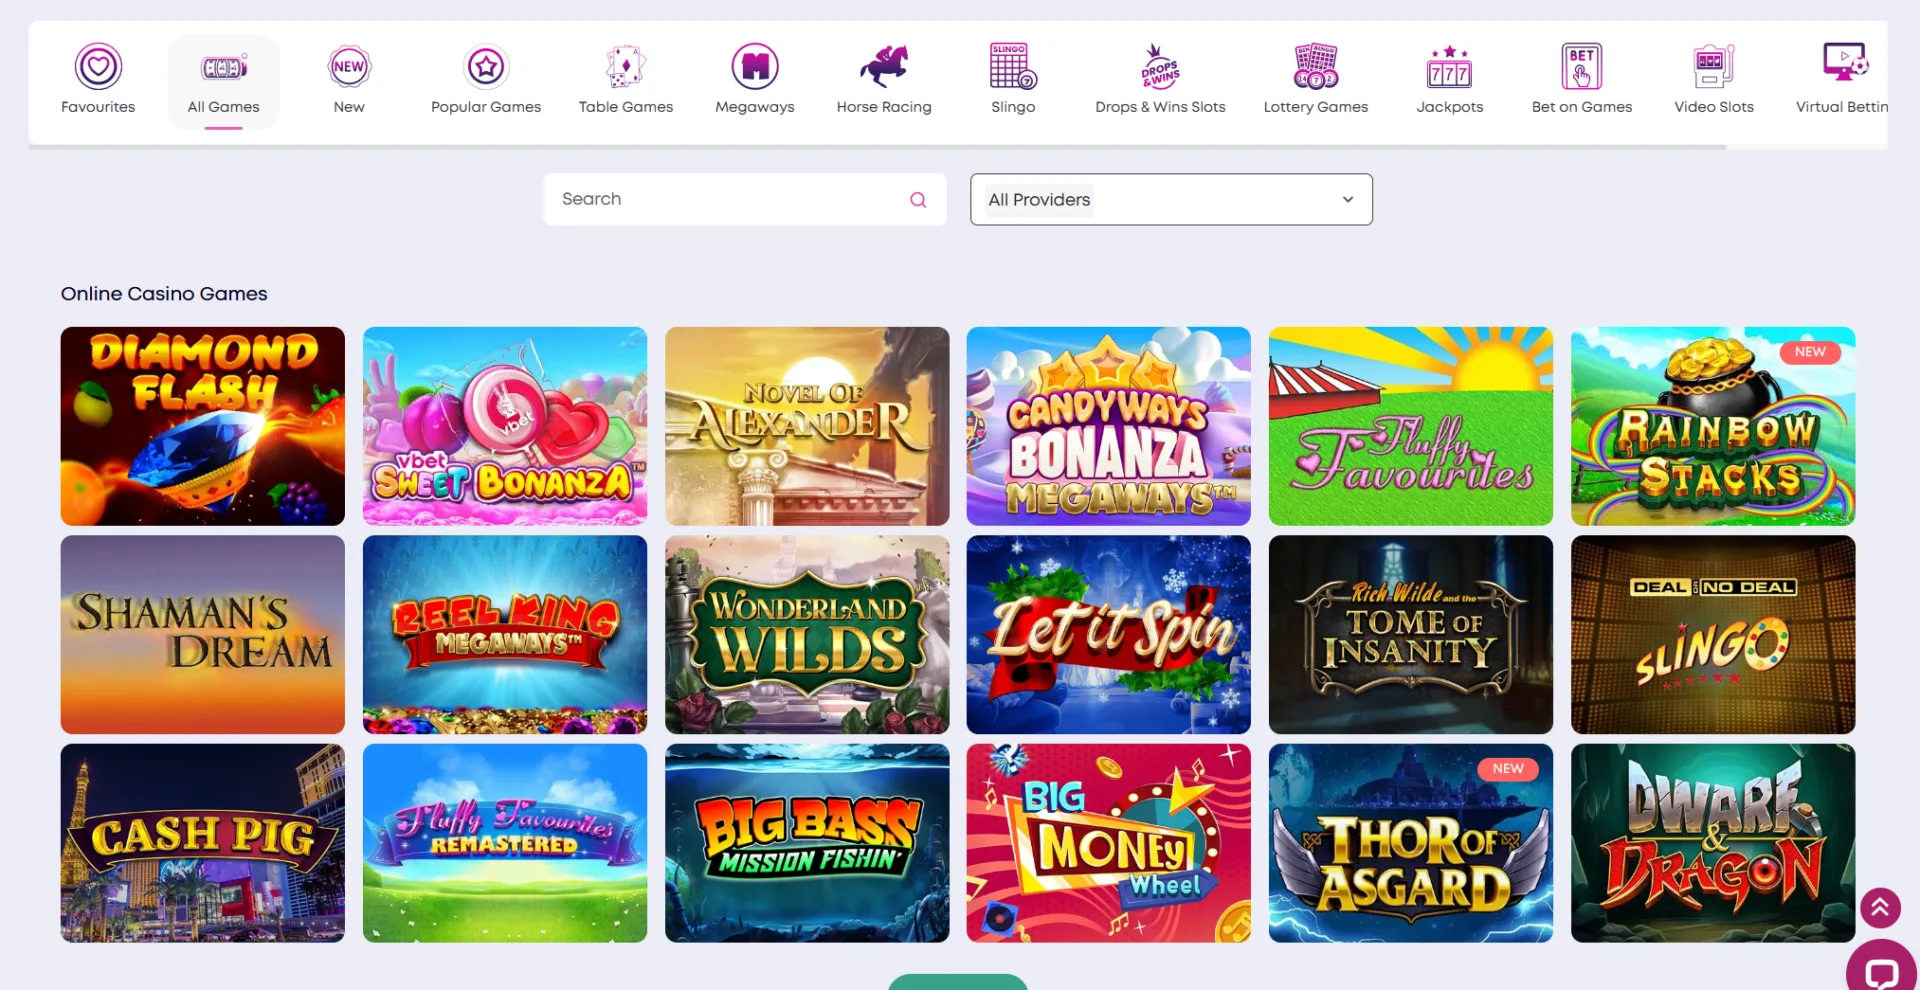Screen dimensions: 1920x990
Task: Jump back to top with the double-chevron button
Action: click(1880, 908)
